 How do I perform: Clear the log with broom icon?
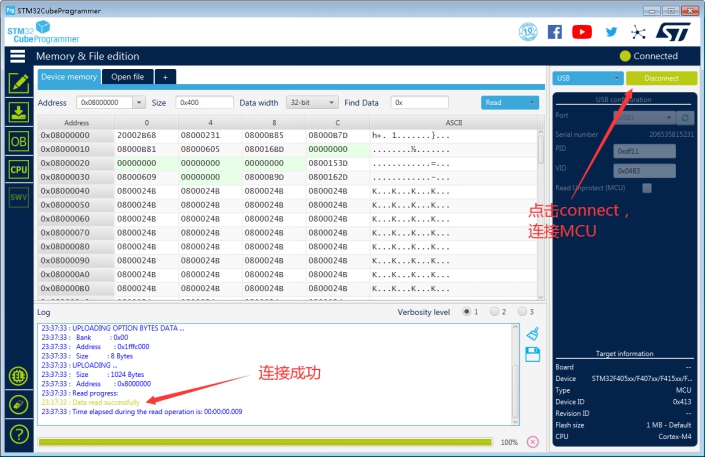pos(533,334)
